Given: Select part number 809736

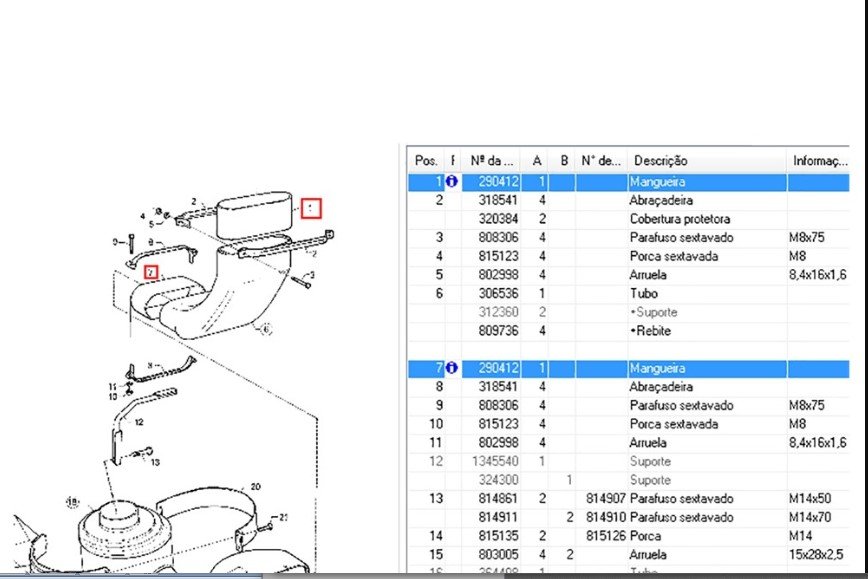Looking at the screenshot, I should pyautogui.click(x=499, y=331).
